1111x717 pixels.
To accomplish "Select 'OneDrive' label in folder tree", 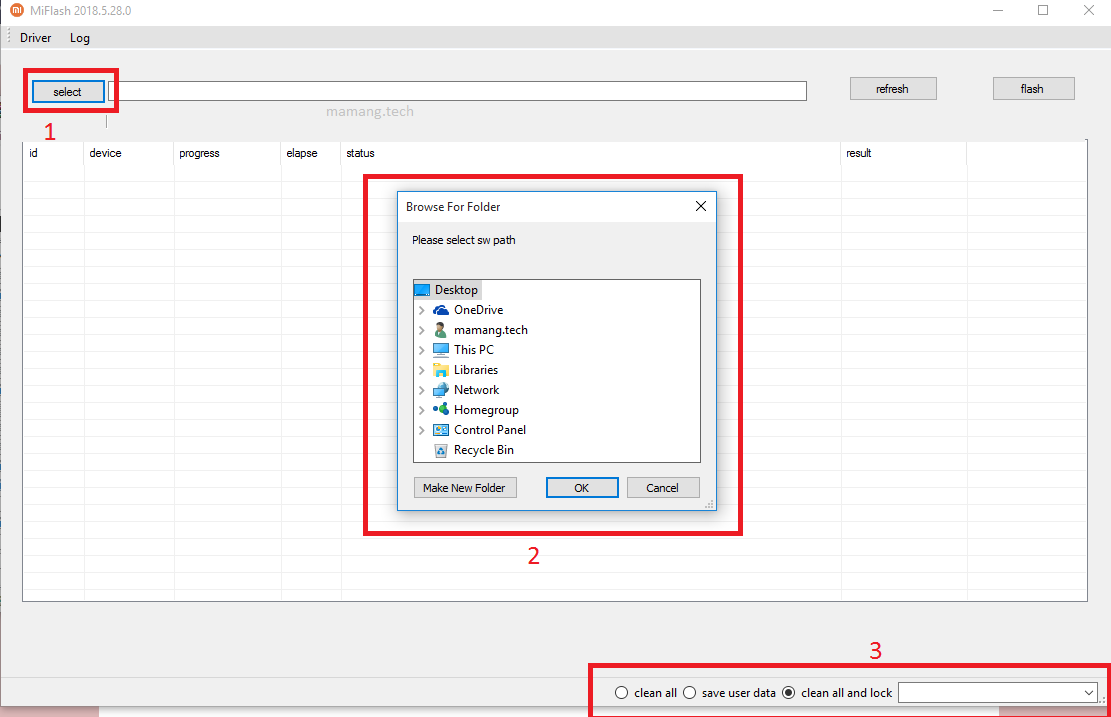I will pyautogui.click(x=478, y=310).
